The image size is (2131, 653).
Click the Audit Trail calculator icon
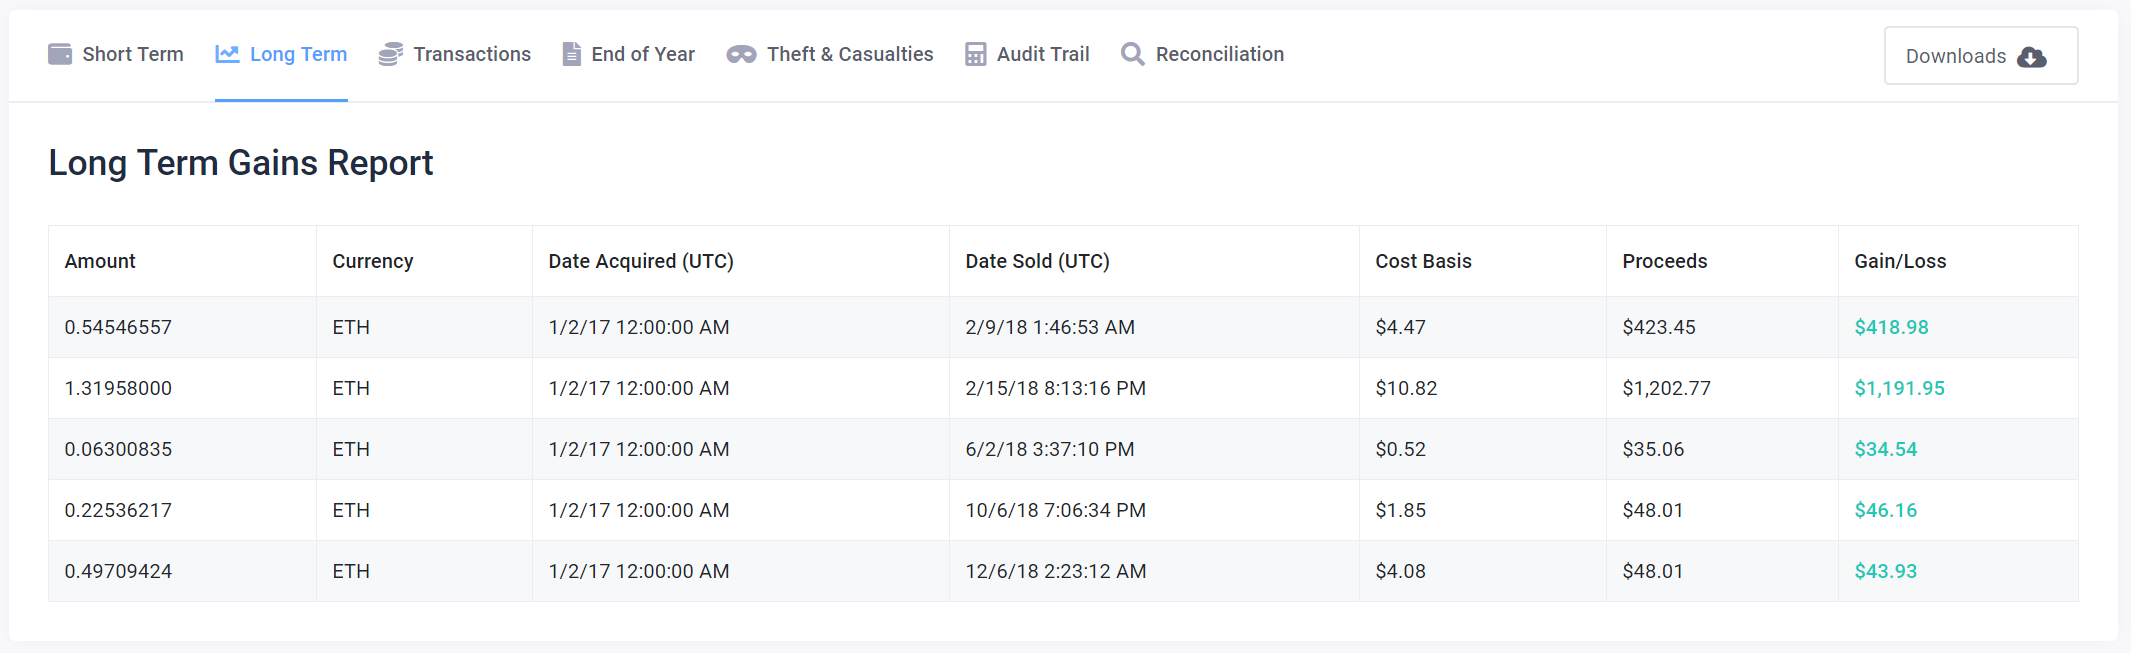975,54
